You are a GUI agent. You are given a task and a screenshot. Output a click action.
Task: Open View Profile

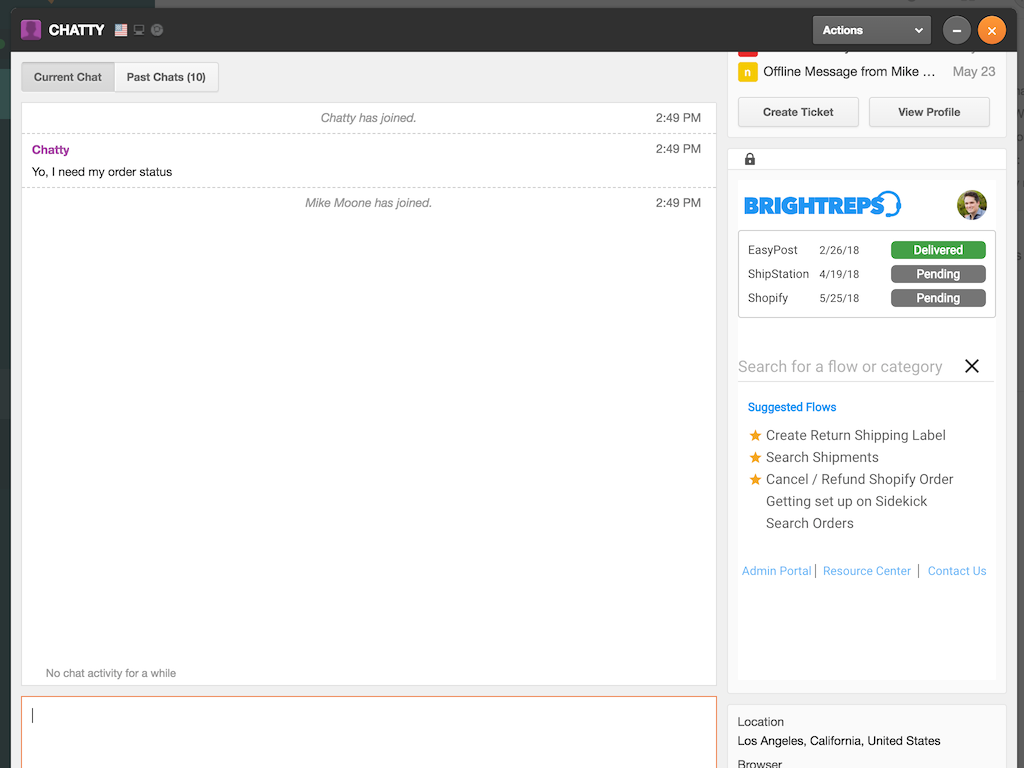(x=928, y=112)
